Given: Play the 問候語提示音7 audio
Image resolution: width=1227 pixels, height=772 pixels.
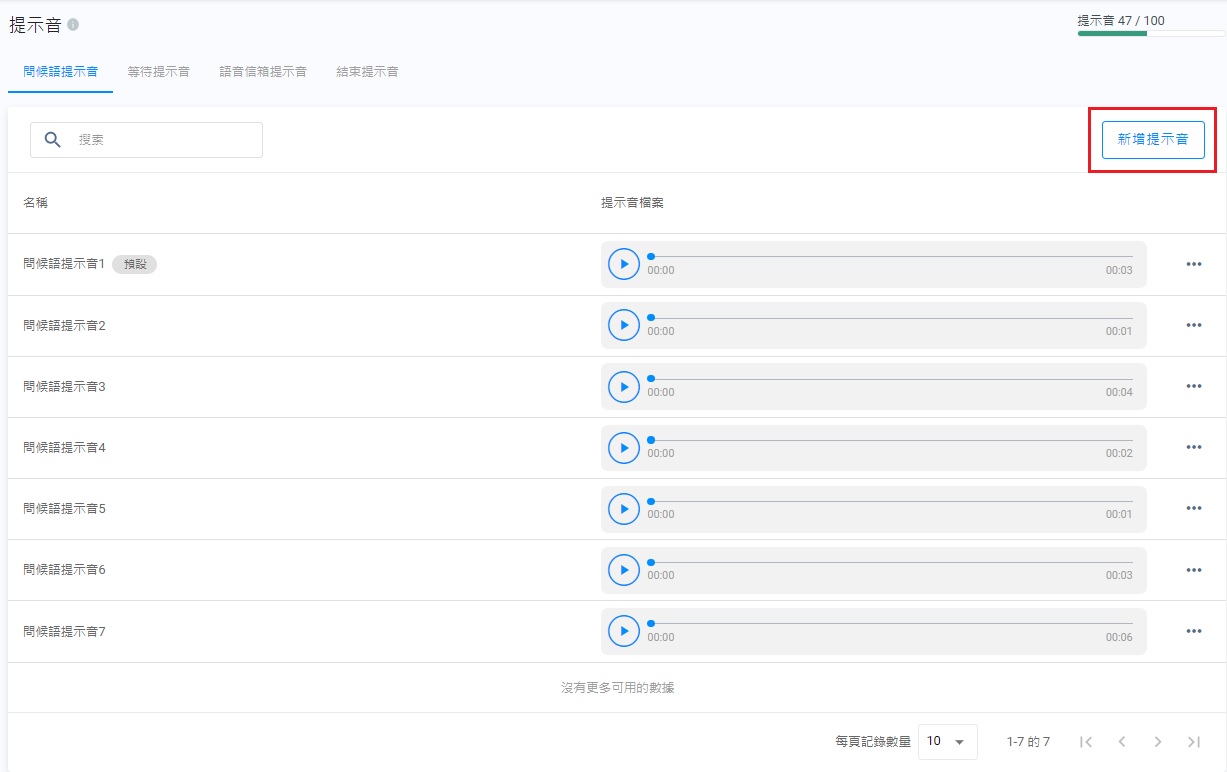Looking at the screenshot, I should 623,630.
